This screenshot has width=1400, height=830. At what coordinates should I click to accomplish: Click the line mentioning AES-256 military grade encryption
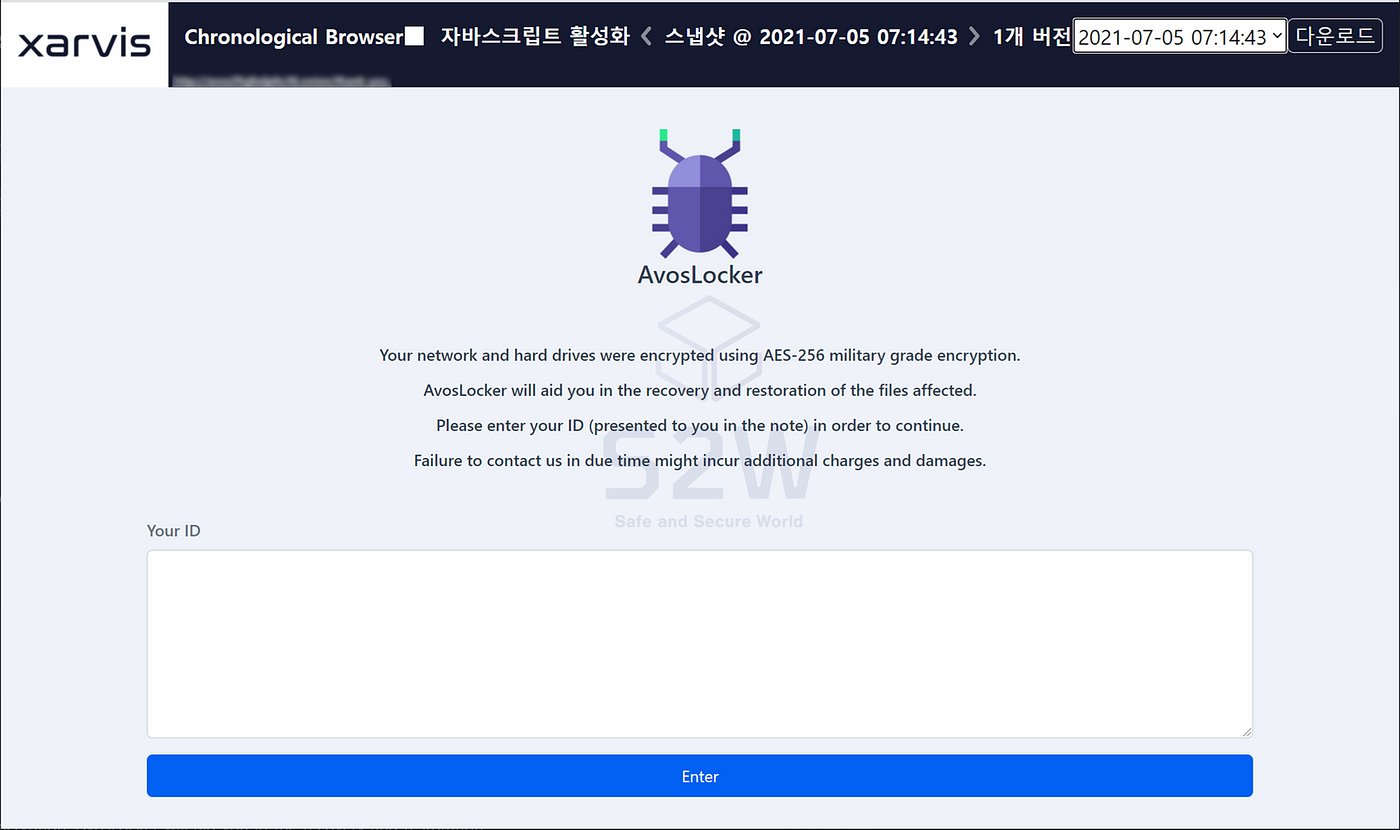coord(700,355)
